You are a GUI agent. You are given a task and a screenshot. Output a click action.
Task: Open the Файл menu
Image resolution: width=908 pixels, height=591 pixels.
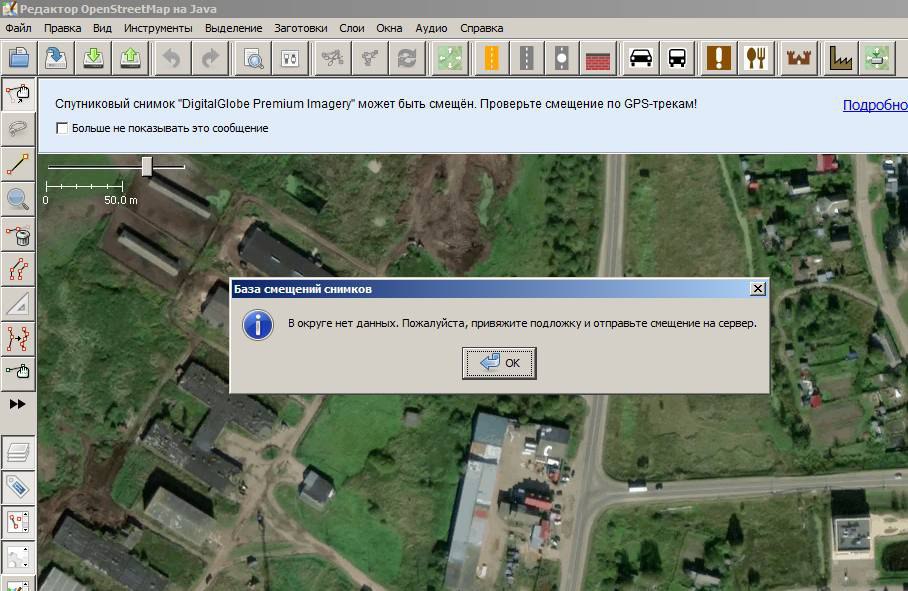[19, 28]
